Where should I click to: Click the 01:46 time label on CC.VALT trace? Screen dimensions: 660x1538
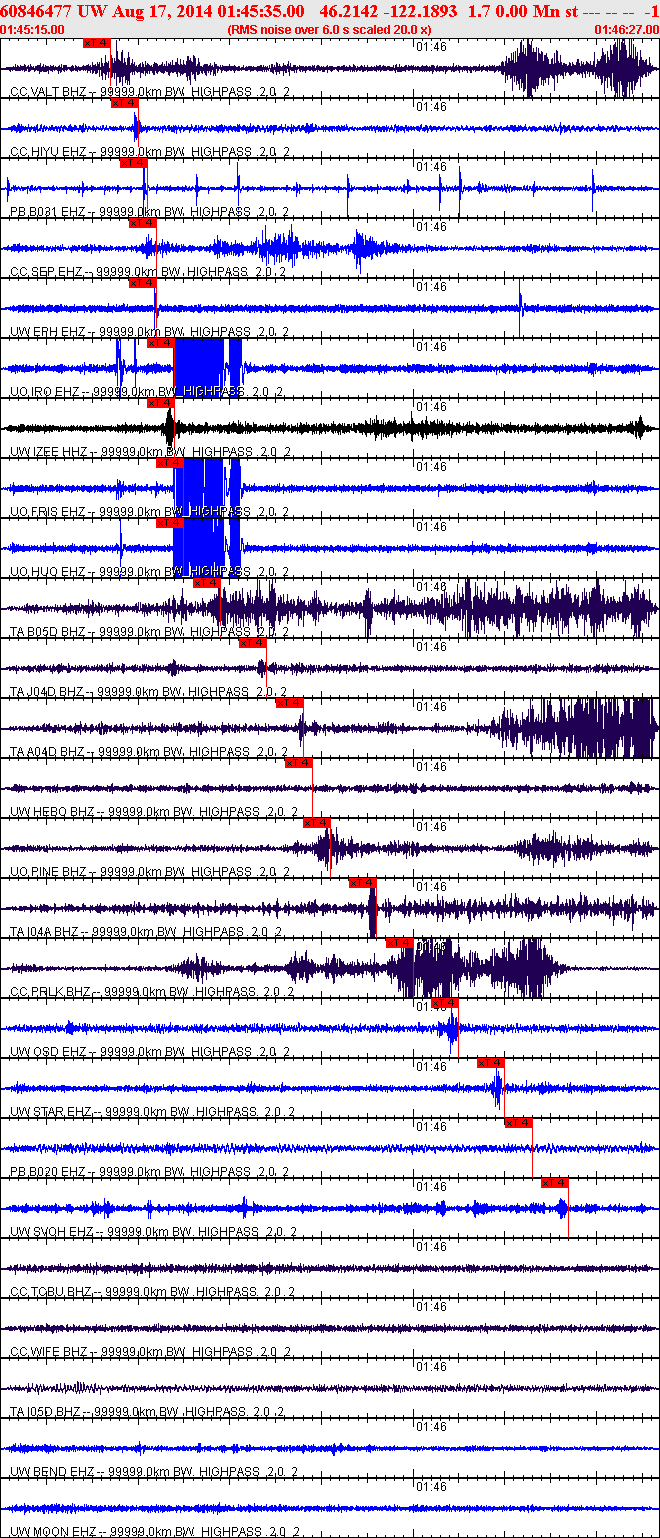point(431,47)
